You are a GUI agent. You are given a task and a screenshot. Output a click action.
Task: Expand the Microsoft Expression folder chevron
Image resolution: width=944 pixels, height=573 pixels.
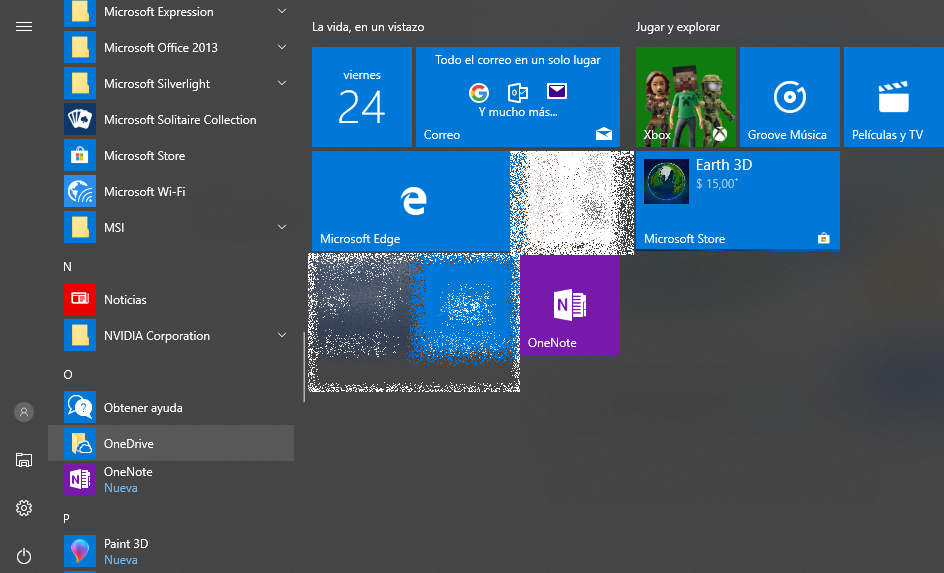coord(282,11)
